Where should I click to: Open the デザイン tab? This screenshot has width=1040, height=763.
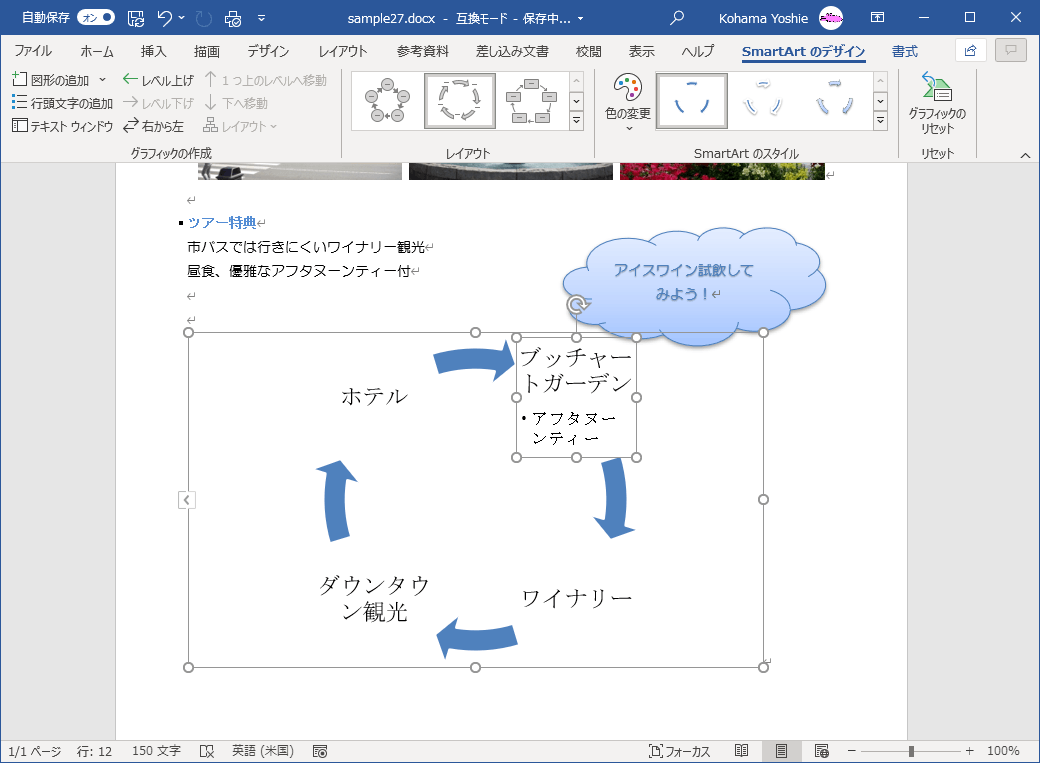(x=269, y=51)
